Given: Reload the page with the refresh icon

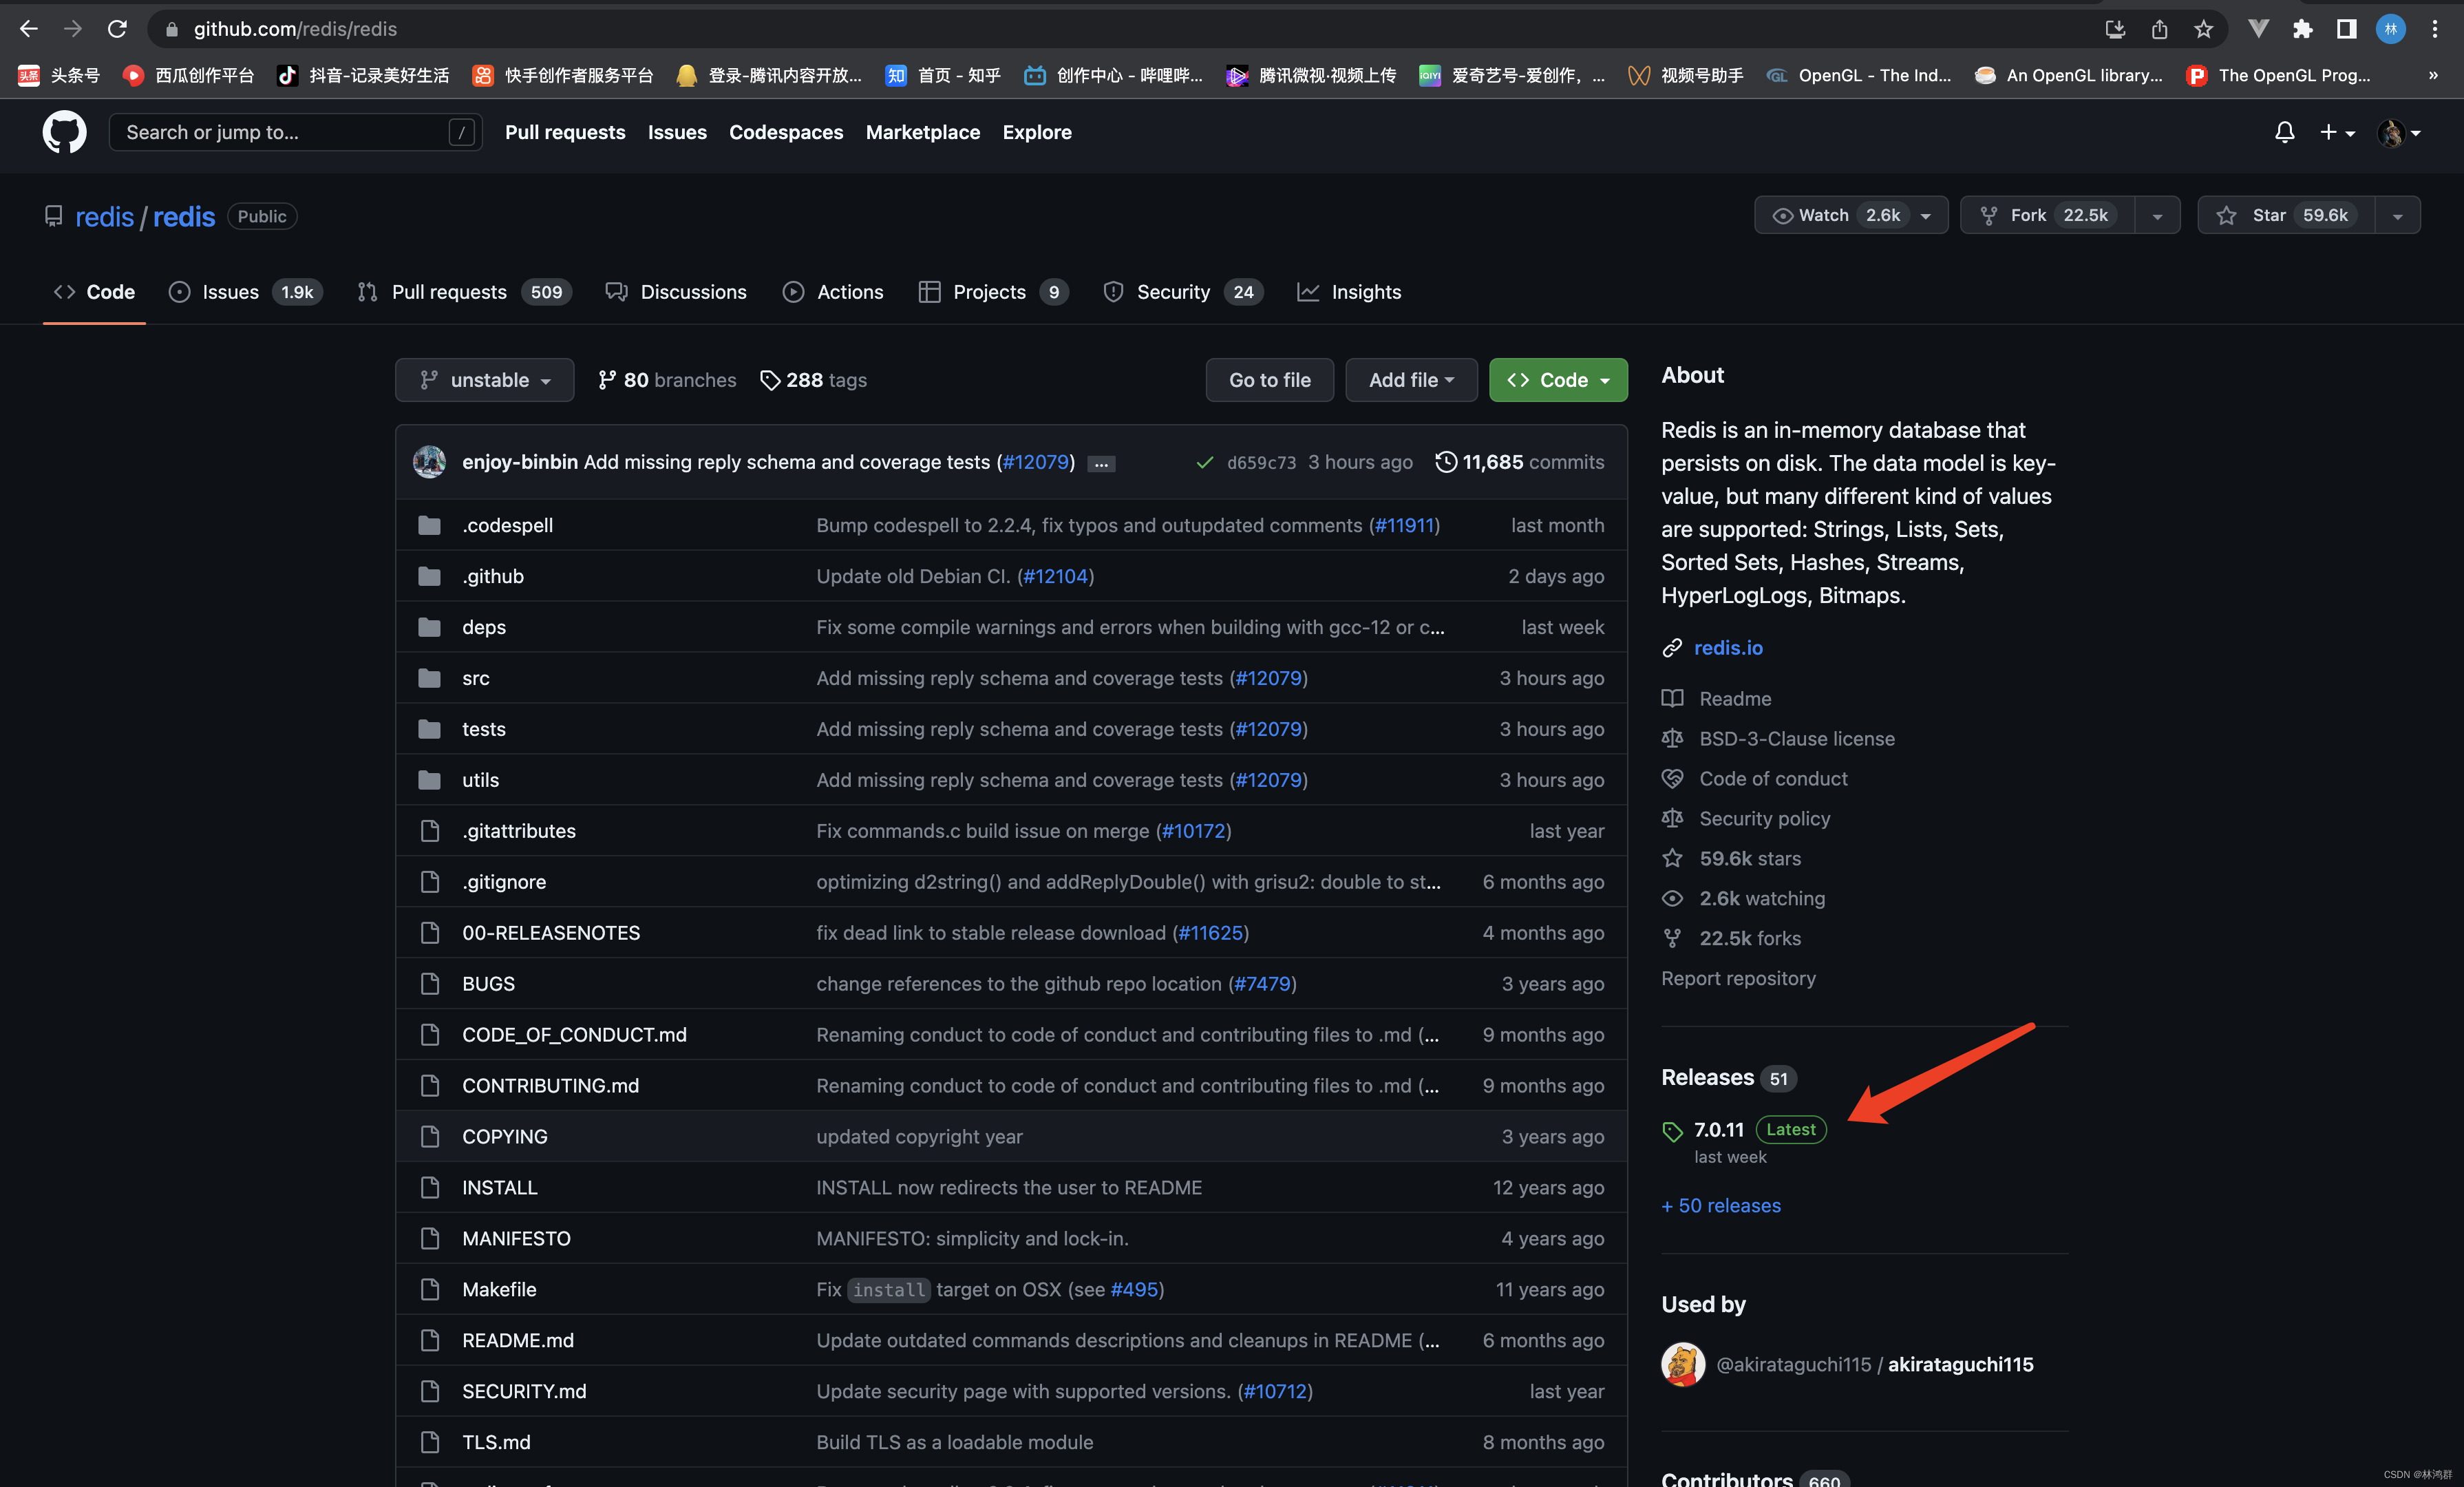Looking at the screenshot, I should tap(117, 29).
